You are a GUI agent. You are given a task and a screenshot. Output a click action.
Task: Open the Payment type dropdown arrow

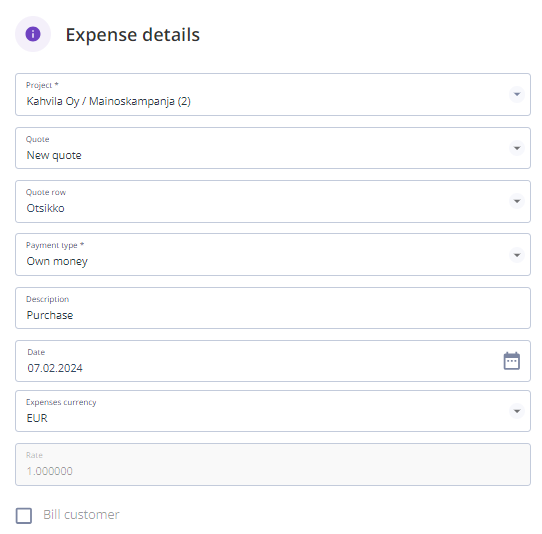click(x=517, y=255)
